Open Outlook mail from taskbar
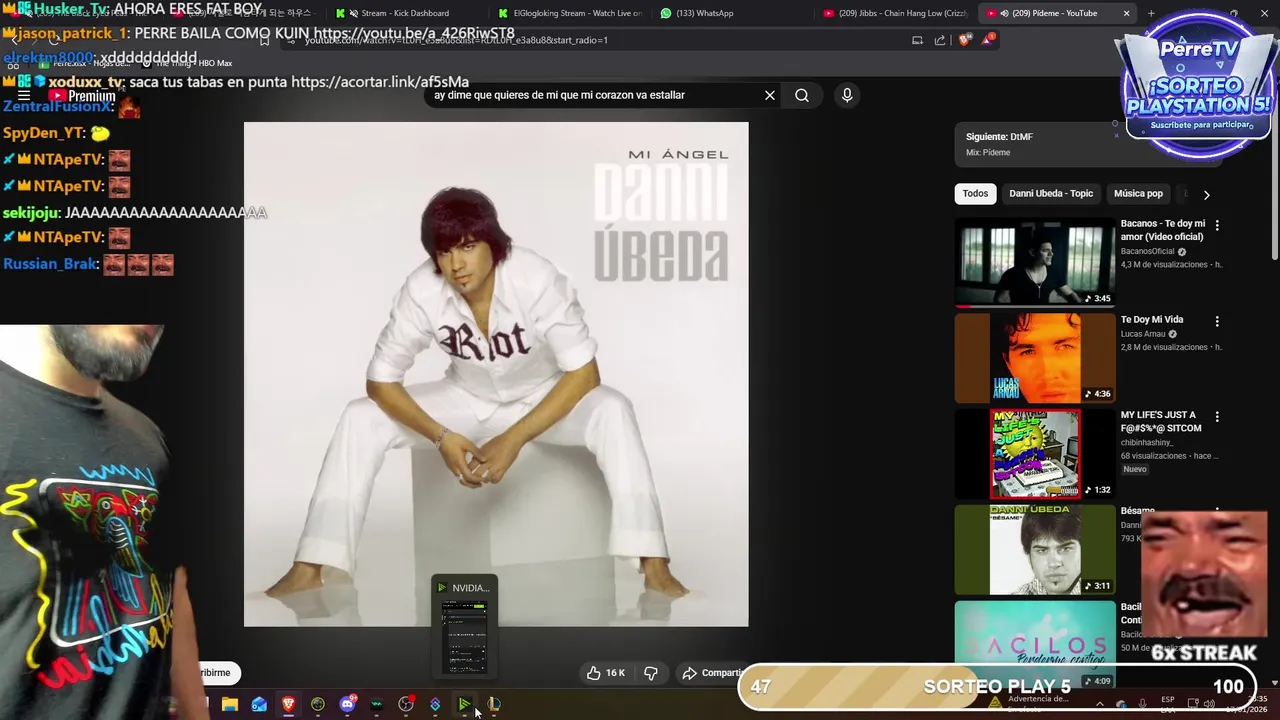 tap(259, 705)
